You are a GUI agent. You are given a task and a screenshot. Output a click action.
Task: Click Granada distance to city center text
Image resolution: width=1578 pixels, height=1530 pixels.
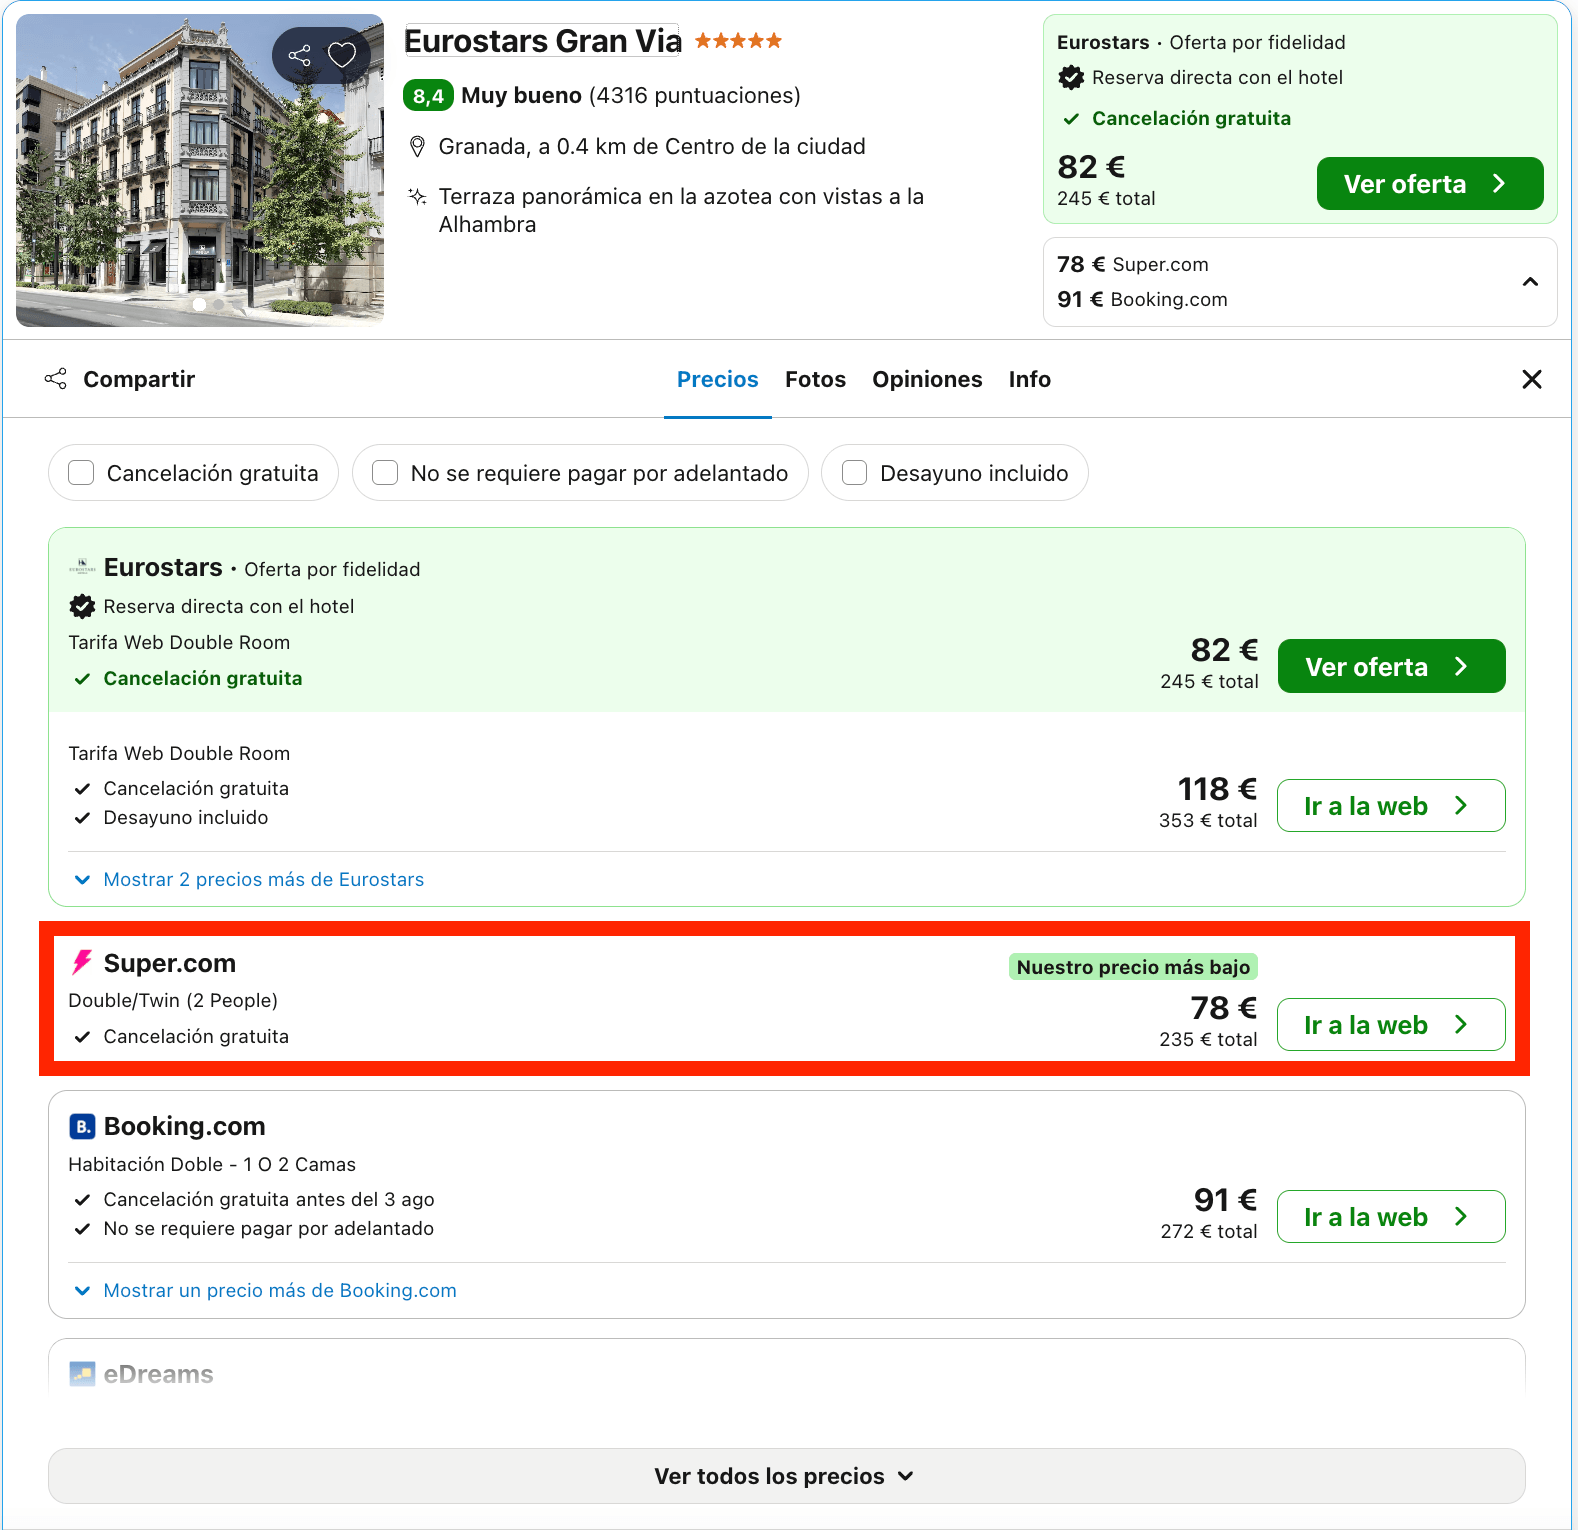coord(652,147)
